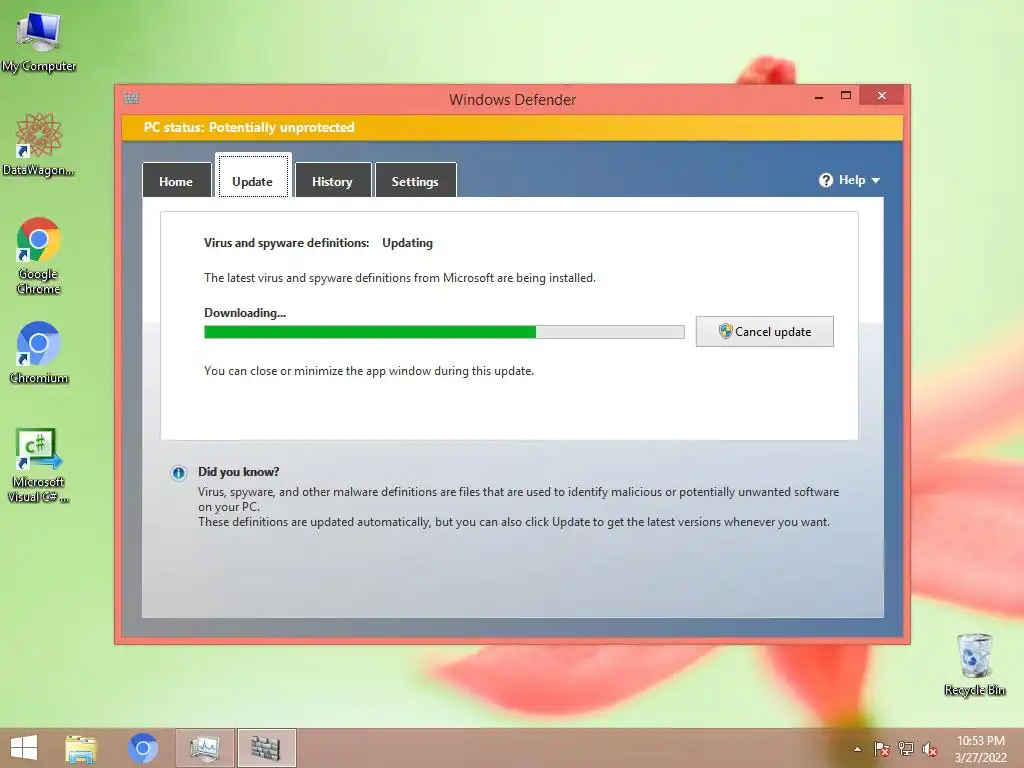Screen dimensions: 1024x768
Task: Open network status tray icon
Action: (906, 749)
